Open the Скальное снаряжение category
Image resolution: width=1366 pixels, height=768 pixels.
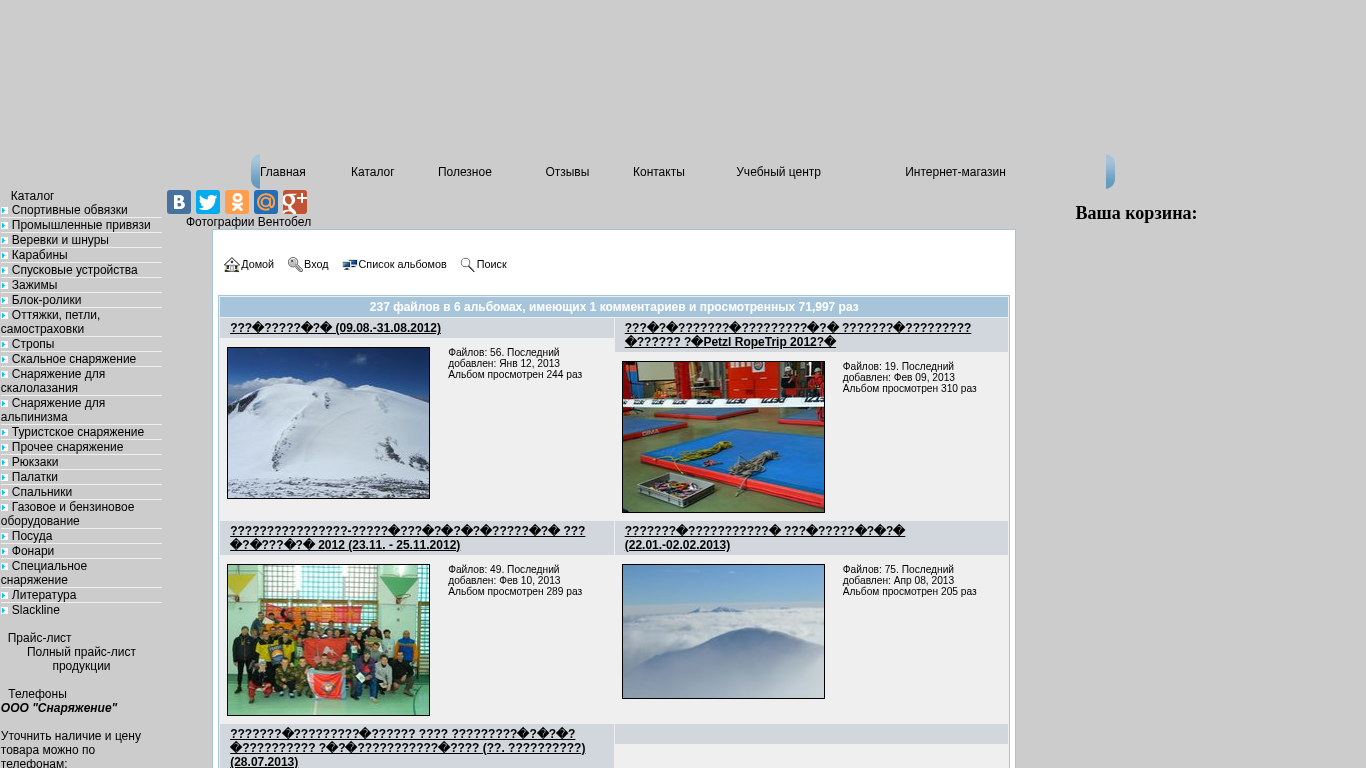pos(74,359)
